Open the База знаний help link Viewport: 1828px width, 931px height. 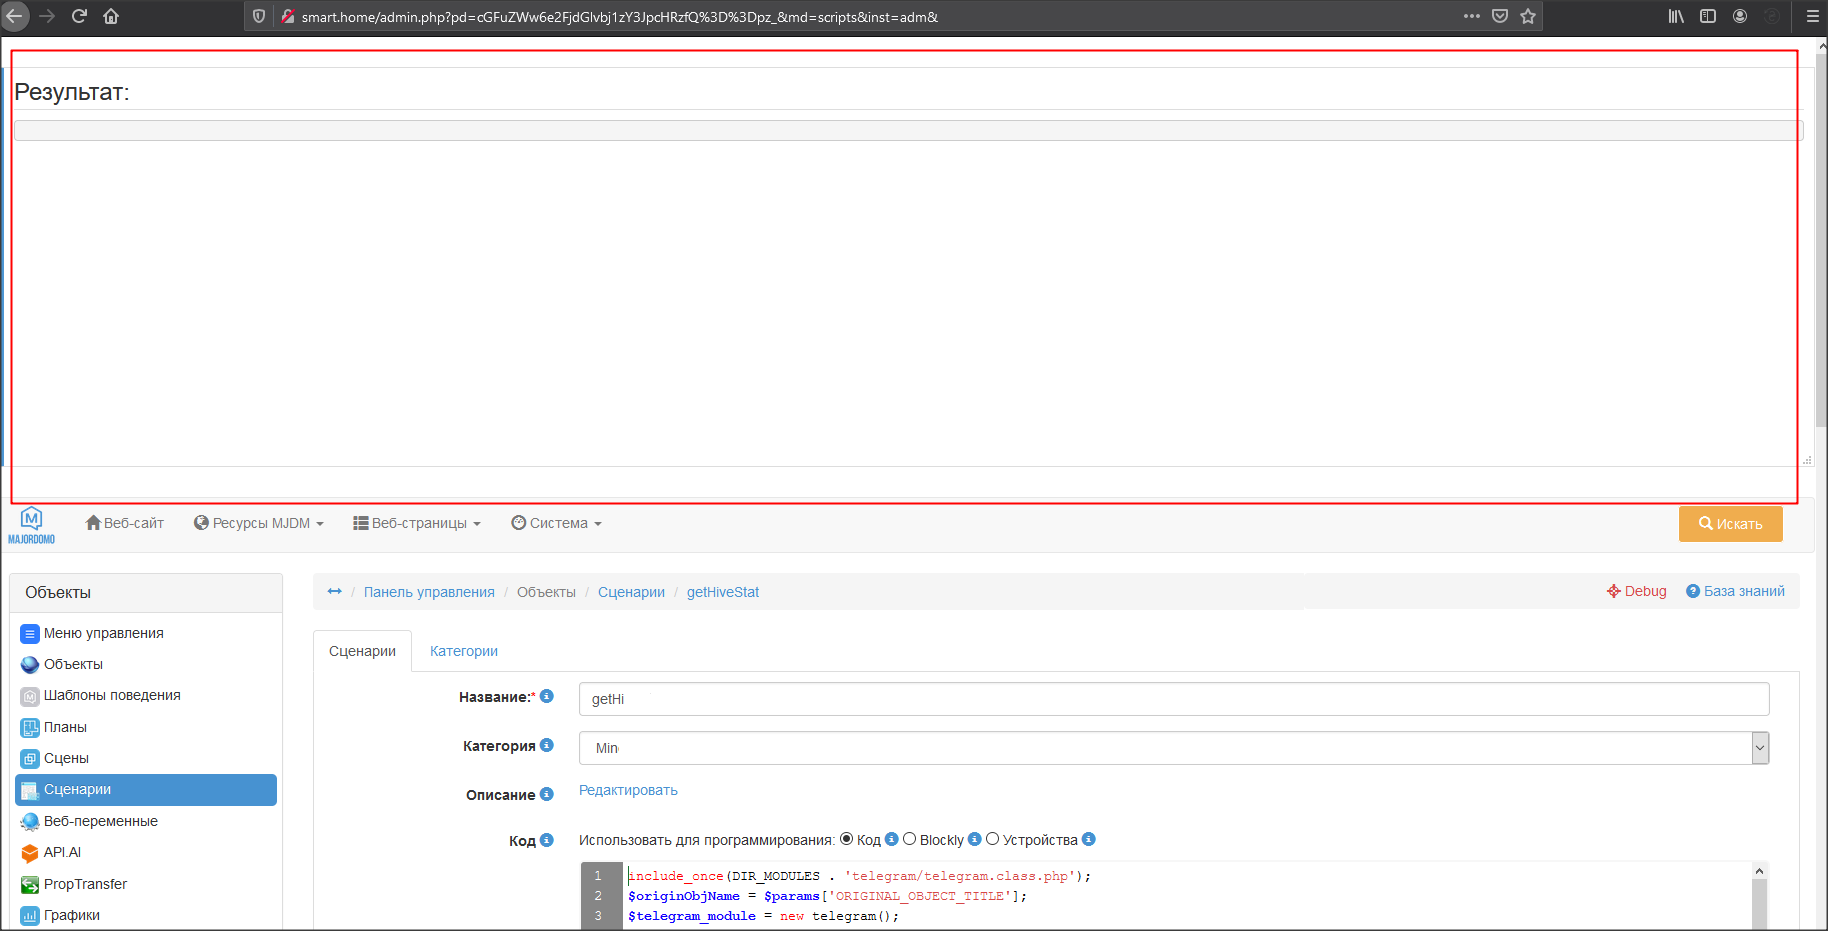pyautogui.click(x=1736, y=591)
